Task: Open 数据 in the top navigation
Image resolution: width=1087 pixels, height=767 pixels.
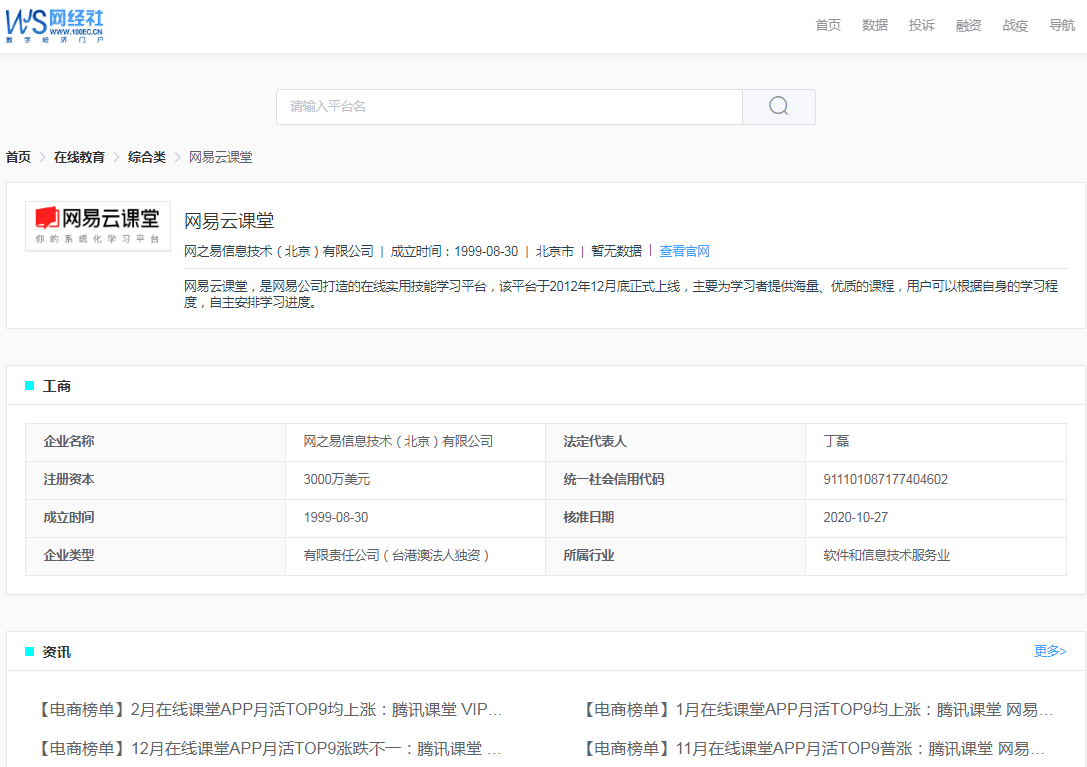Action: 874,26
